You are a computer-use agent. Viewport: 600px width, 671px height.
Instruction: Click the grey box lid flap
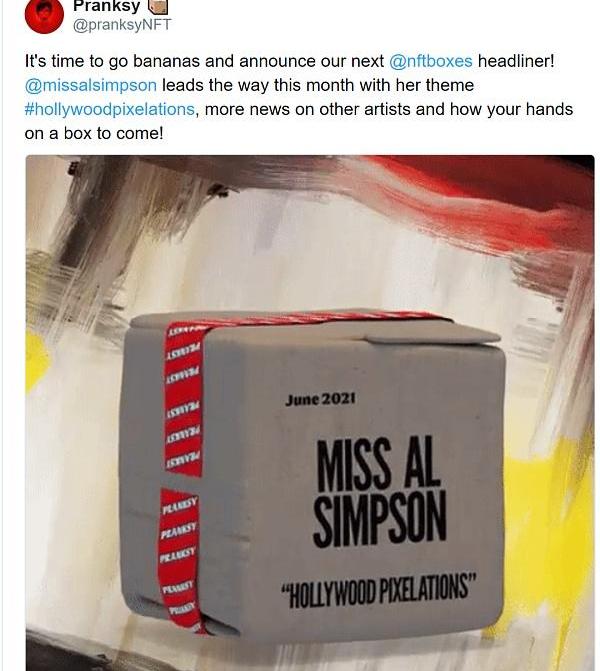432,333
